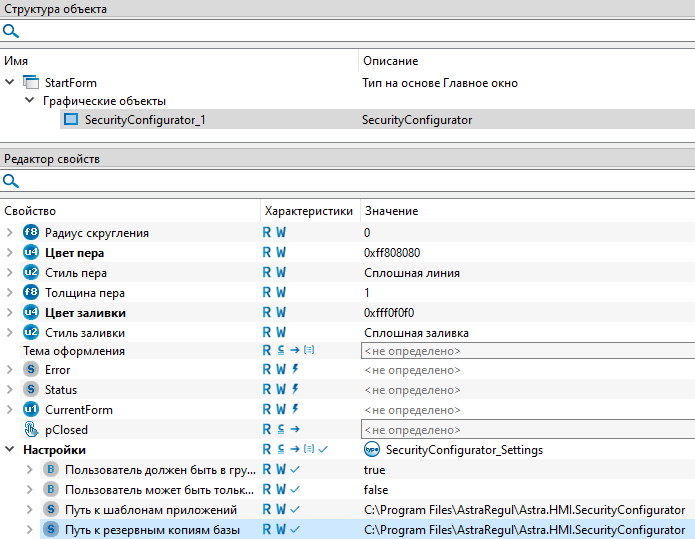
Task: Click the search icon in Структура объекта
Action: click(x=11, y=31)
